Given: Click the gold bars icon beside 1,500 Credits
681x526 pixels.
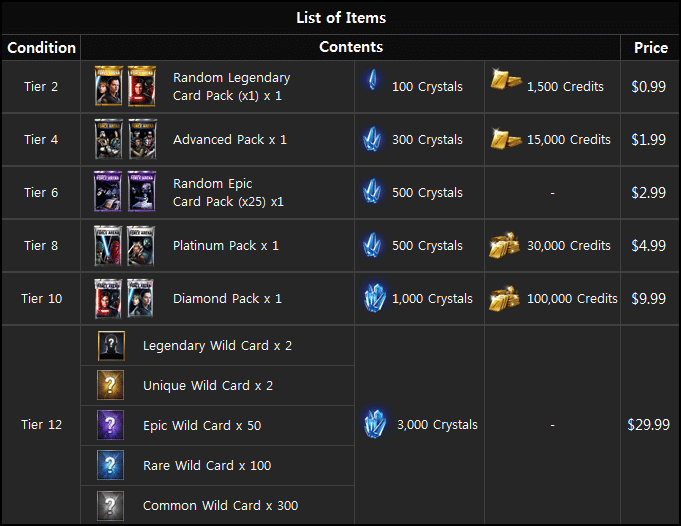Looking at the screenshot, I should (x=506, y=79).
